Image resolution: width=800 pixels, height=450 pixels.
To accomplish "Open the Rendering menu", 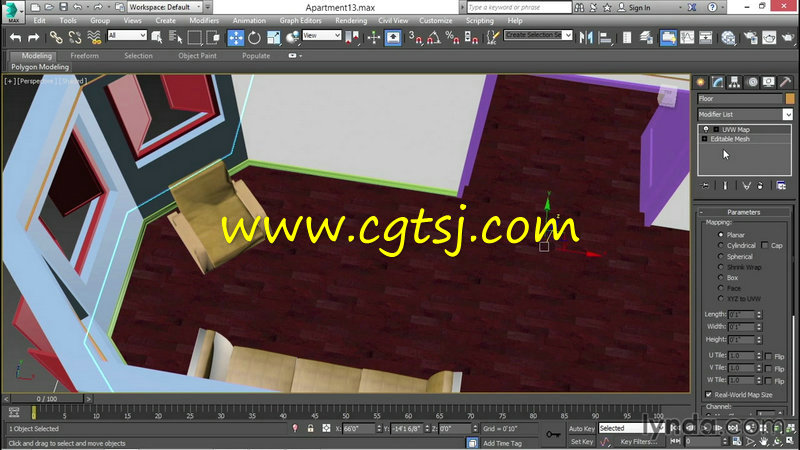I will point(351,20).
